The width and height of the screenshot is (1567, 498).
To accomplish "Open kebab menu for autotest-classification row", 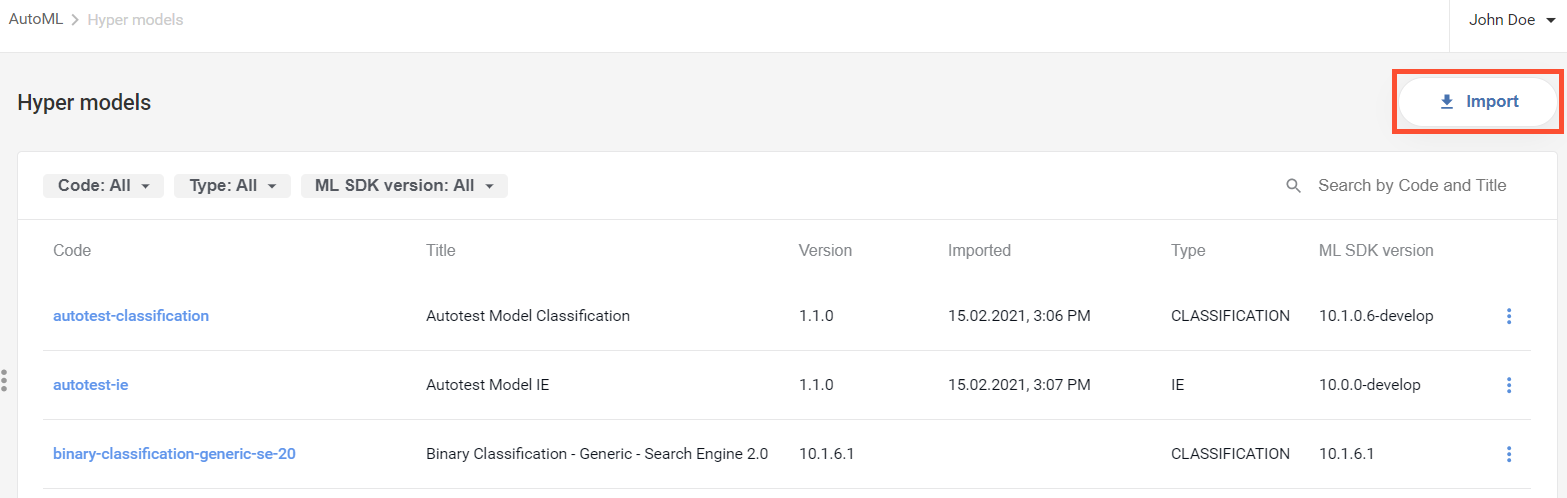I will point(1509,316).
